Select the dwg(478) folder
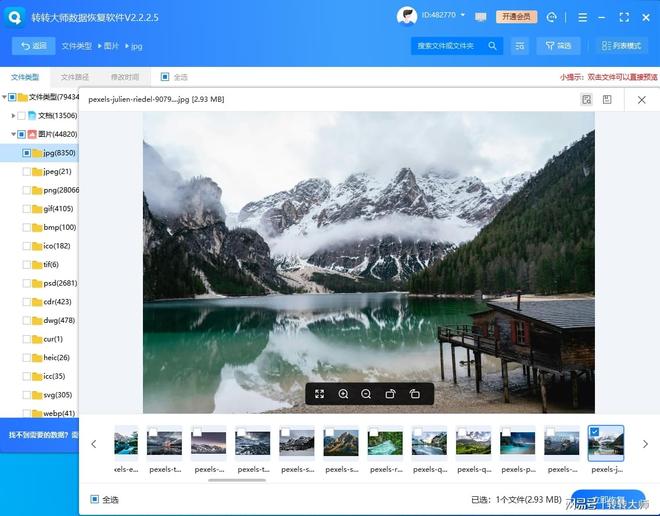This screenshot has height=516, width=660. pos(53,320)
